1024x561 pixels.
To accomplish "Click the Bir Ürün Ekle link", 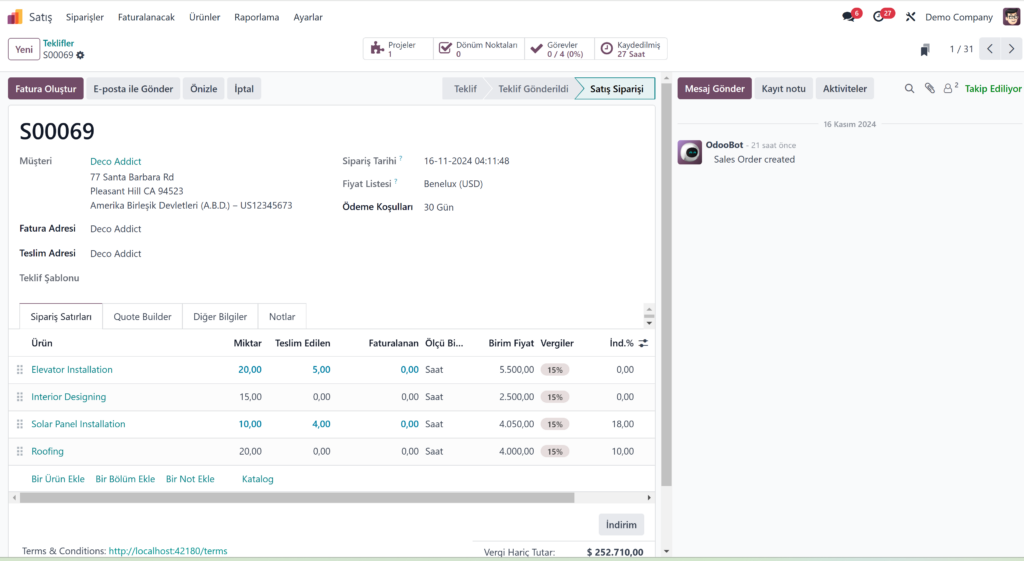I will [x=58, y=479].
